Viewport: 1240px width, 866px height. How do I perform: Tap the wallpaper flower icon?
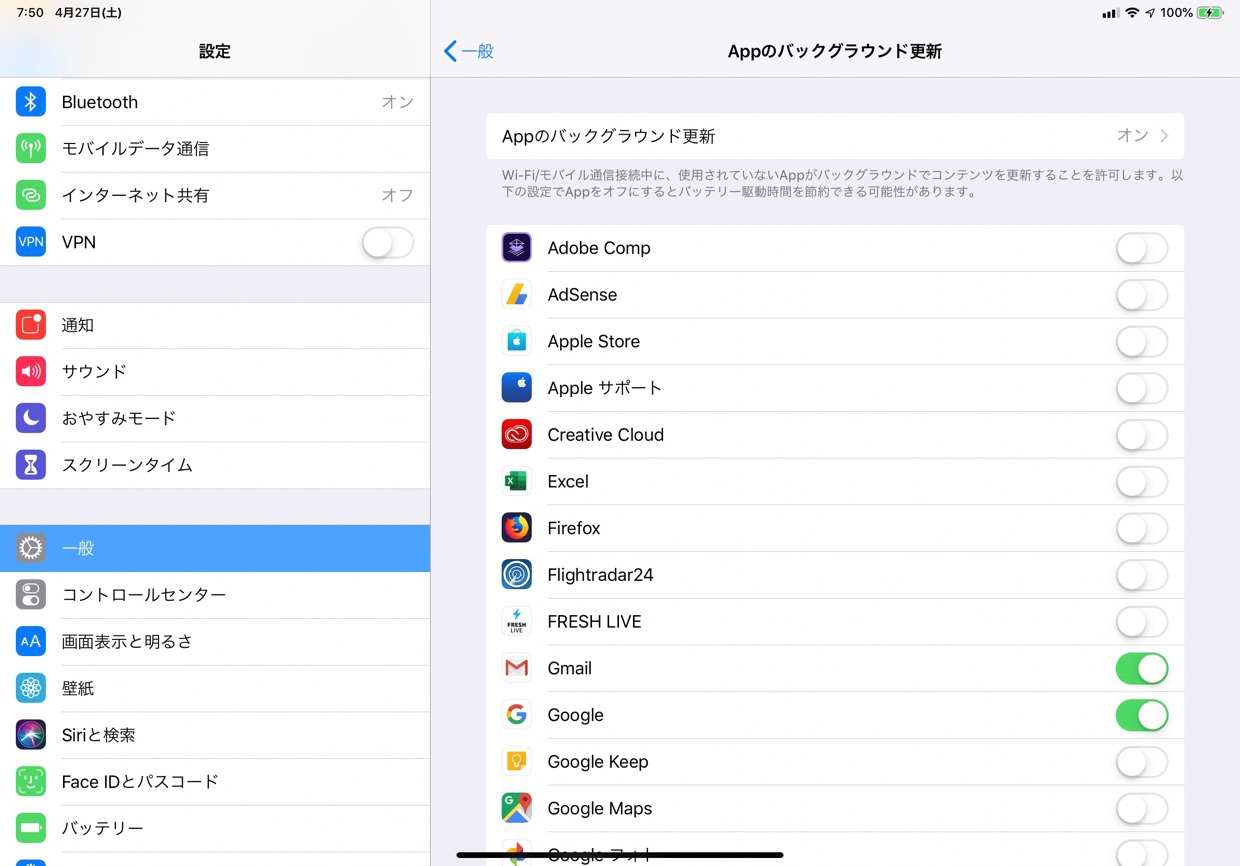click(31, 688)
